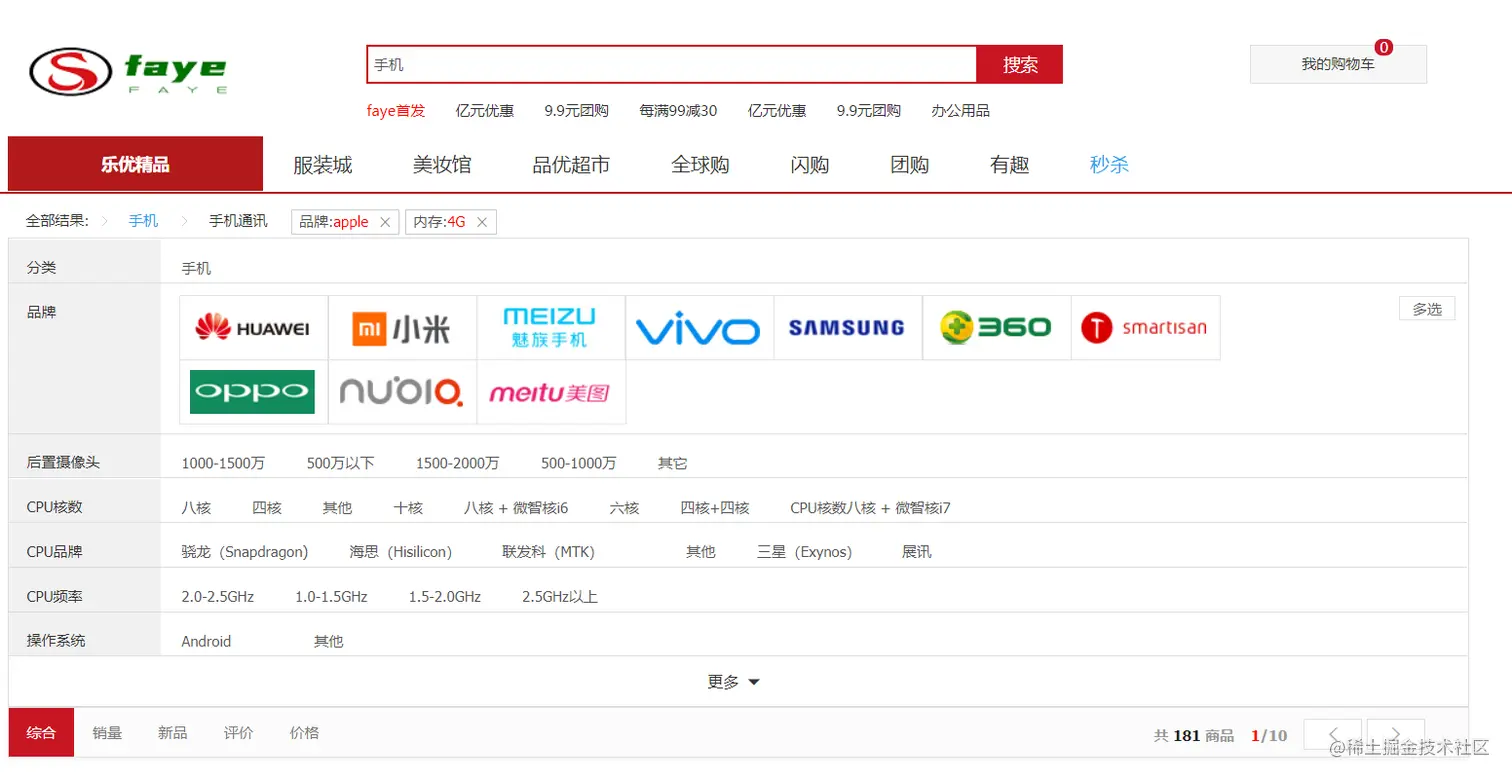Select the HUAWEI brand logo
Viewport: 1512px width, 780px height.
(253, 327)
